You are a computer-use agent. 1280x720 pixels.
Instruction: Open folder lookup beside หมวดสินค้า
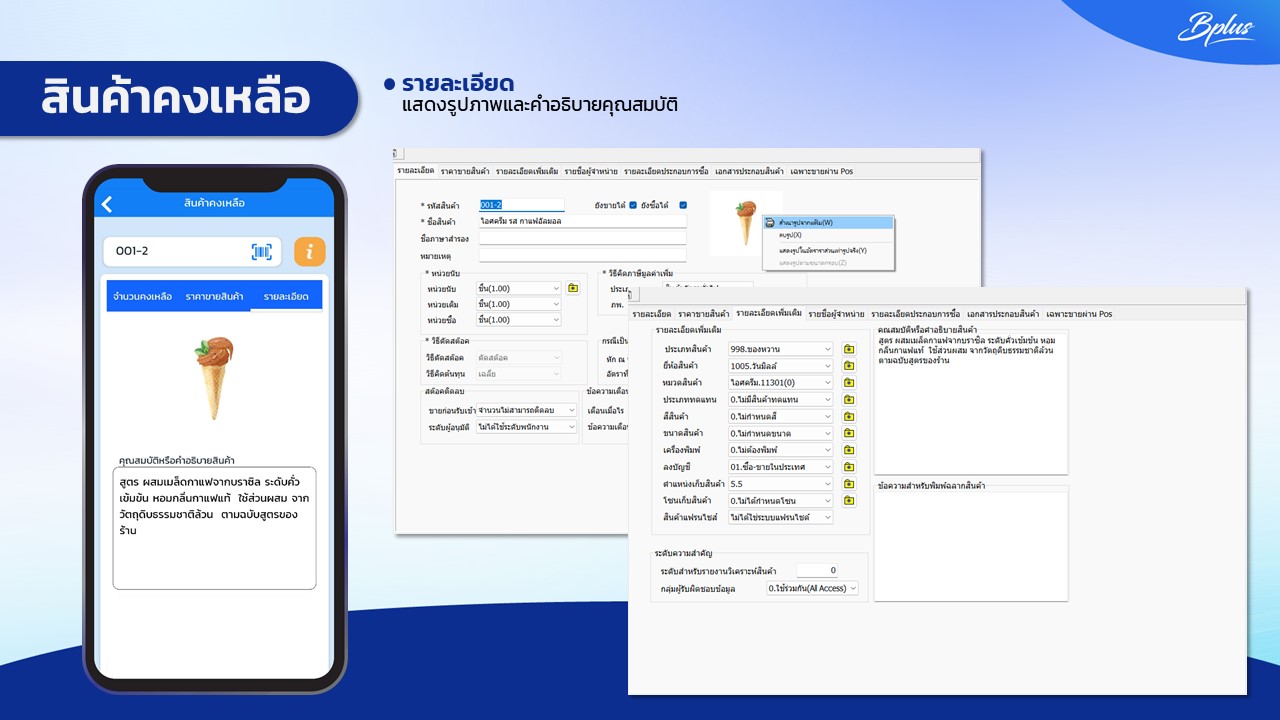tap(849, 383)
